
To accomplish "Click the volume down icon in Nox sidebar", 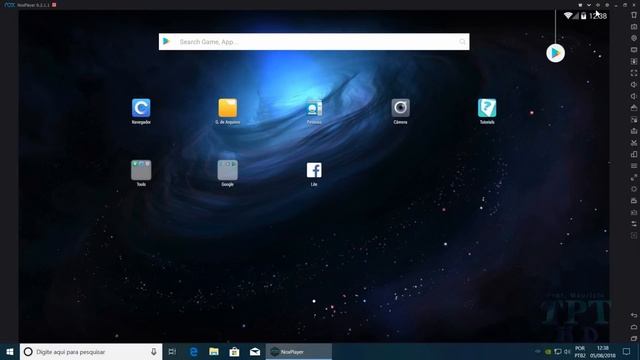I will (634, 96).
